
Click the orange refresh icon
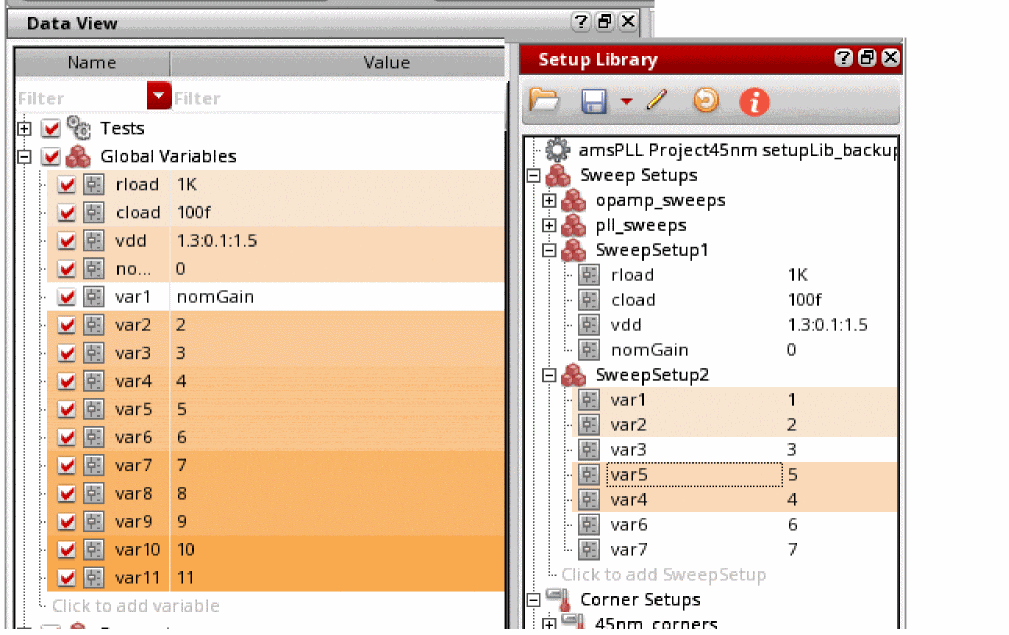pyautogui.click(x=706, y=100)
